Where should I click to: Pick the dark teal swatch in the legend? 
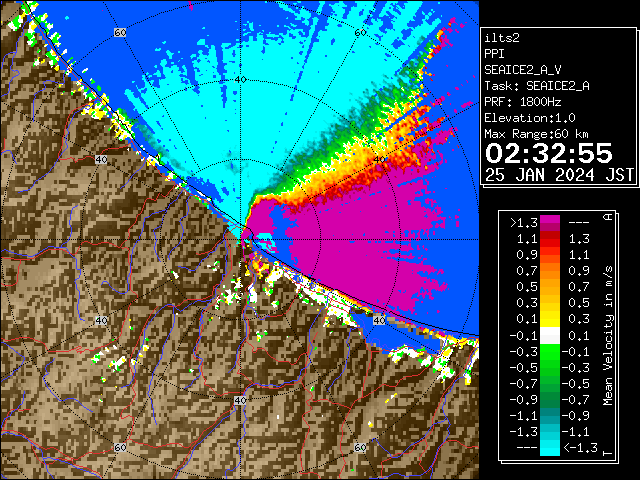click(x=550, y=412)
